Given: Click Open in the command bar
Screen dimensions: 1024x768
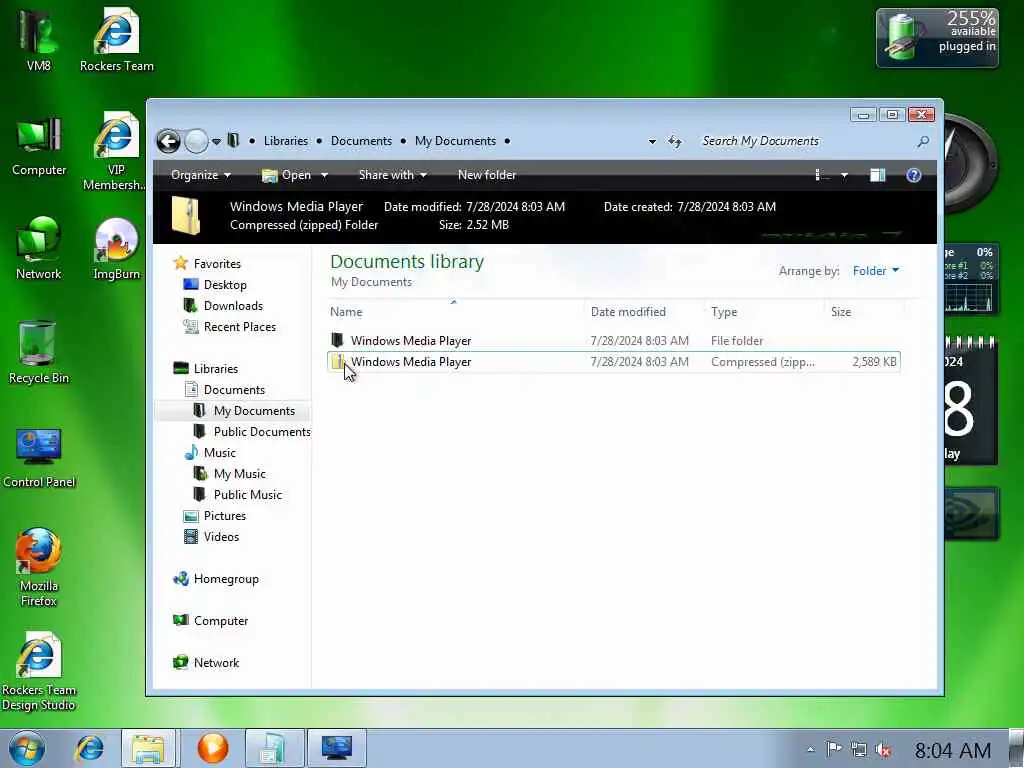Looking at the screenshot, I should 287,175.
